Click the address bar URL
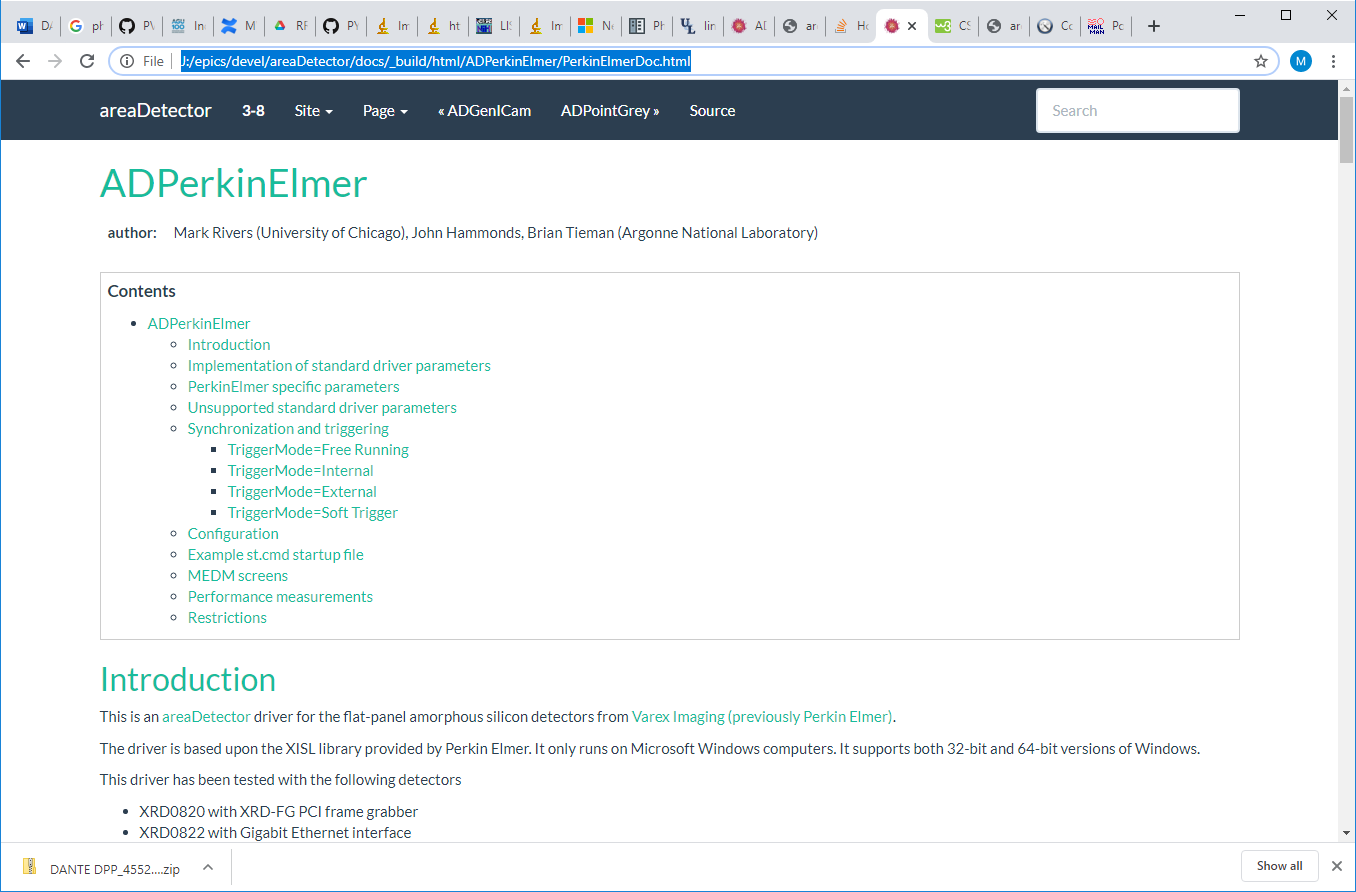The width and height of the screenshot is (1356, 892). [x=436, y=61]
